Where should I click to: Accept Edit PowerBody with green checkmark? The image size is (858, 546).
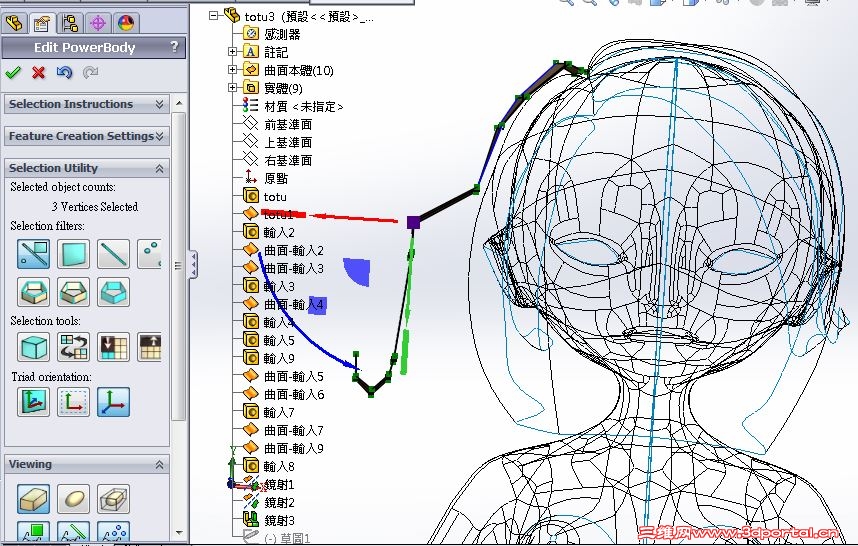[x=13, y=72]
